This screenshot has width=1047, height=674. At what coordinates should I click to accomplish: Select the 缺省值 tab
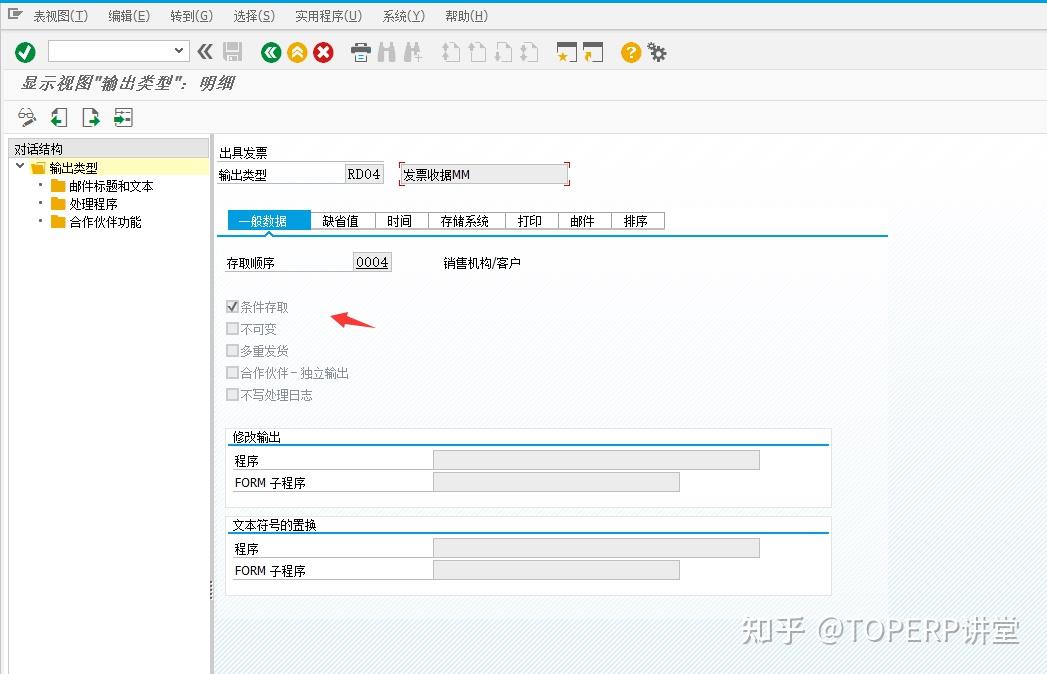[x=341, y=220]
